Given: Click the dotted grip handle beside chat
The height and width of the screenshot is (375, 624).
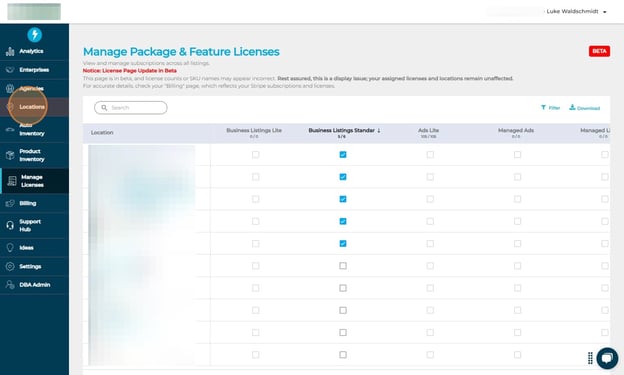Looking at the screenshot, I should [590, 358].
